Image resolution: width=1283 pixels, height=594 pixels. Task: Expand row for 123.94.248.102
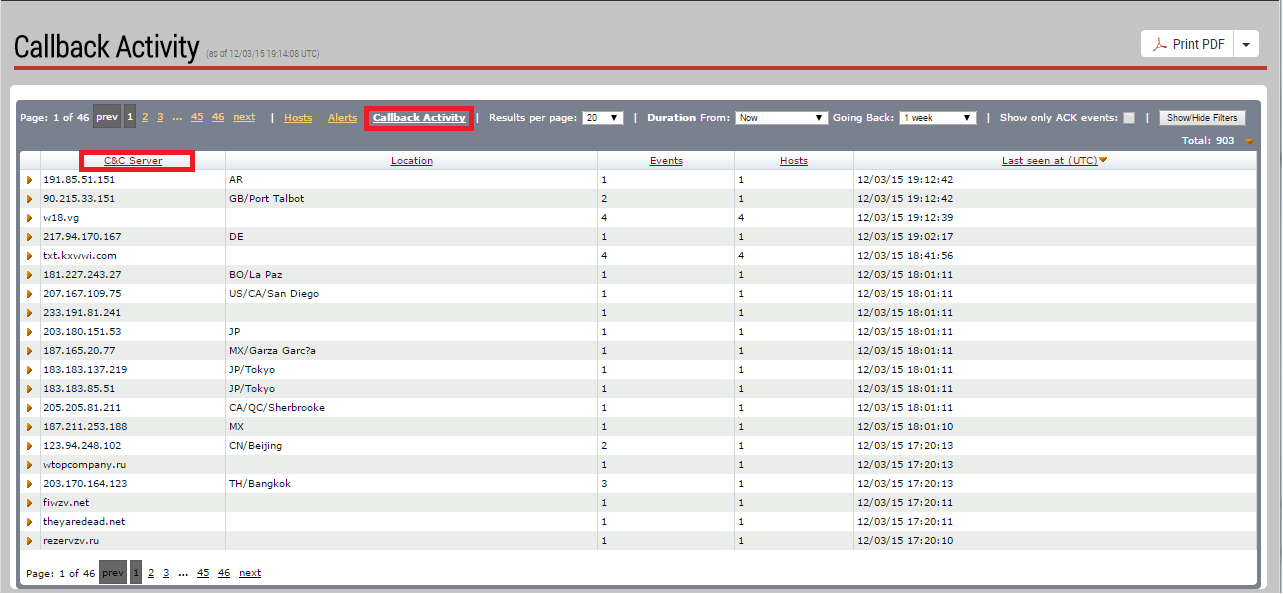[x=30, y=446]
